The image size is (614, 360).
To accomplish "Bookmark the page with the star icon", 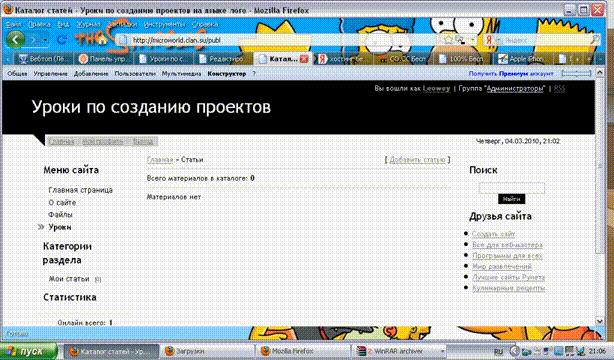I will [x=448, y=40].
